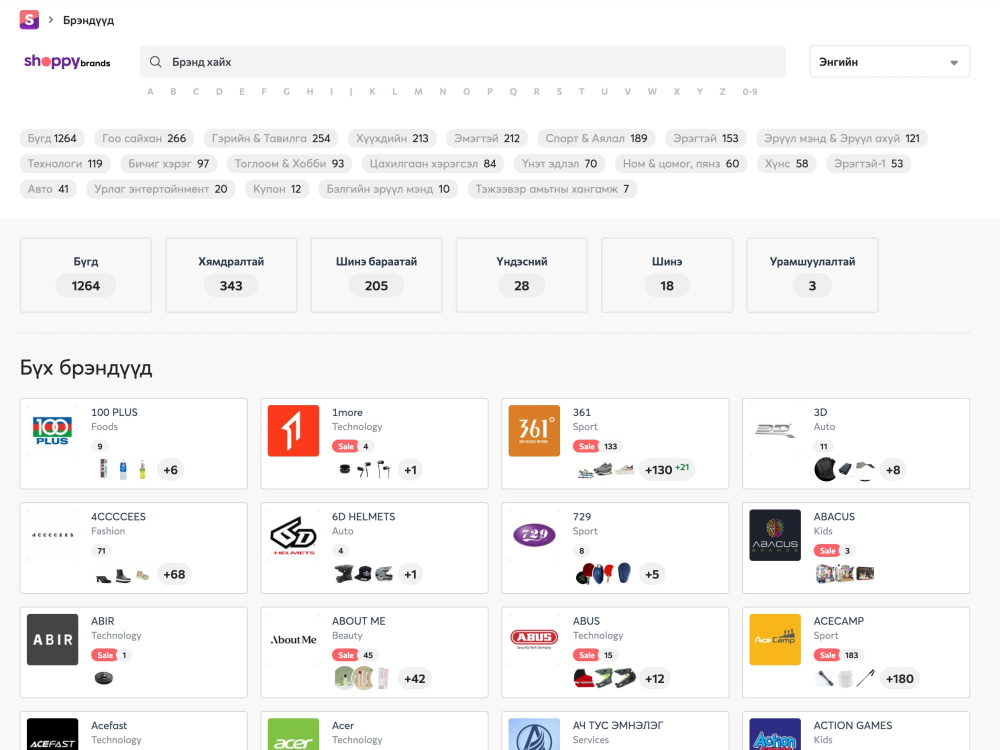
Task: Click the +130 more products on 361
Action: point(666,470)
